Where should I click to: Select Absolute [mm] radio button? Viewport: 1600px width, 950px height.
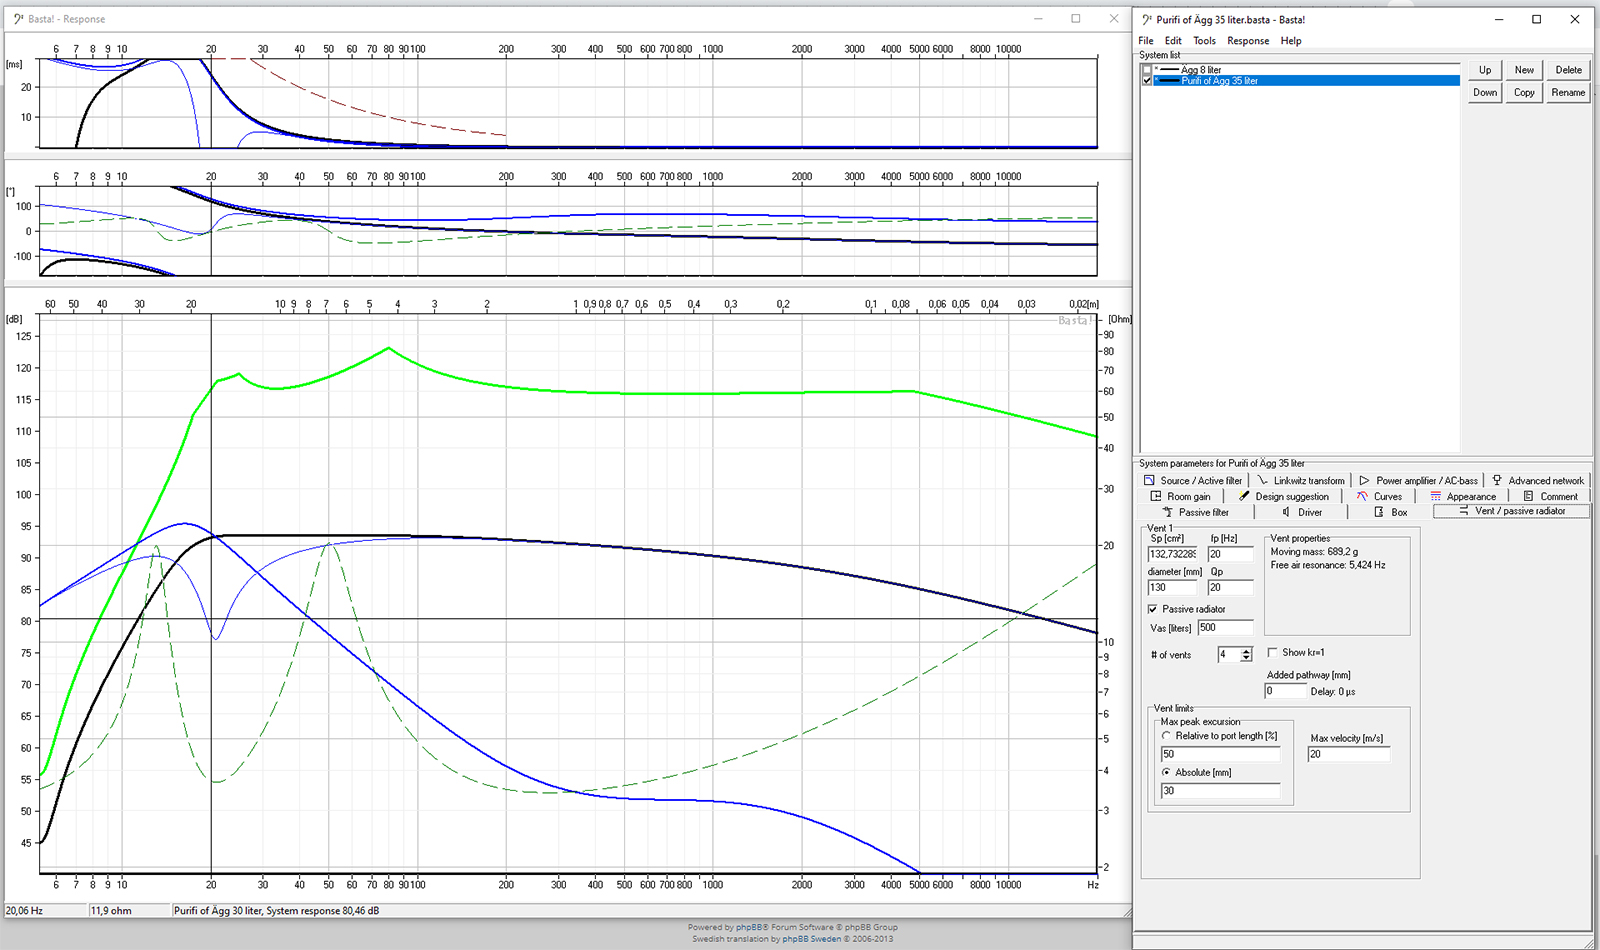coord(1166,772)
